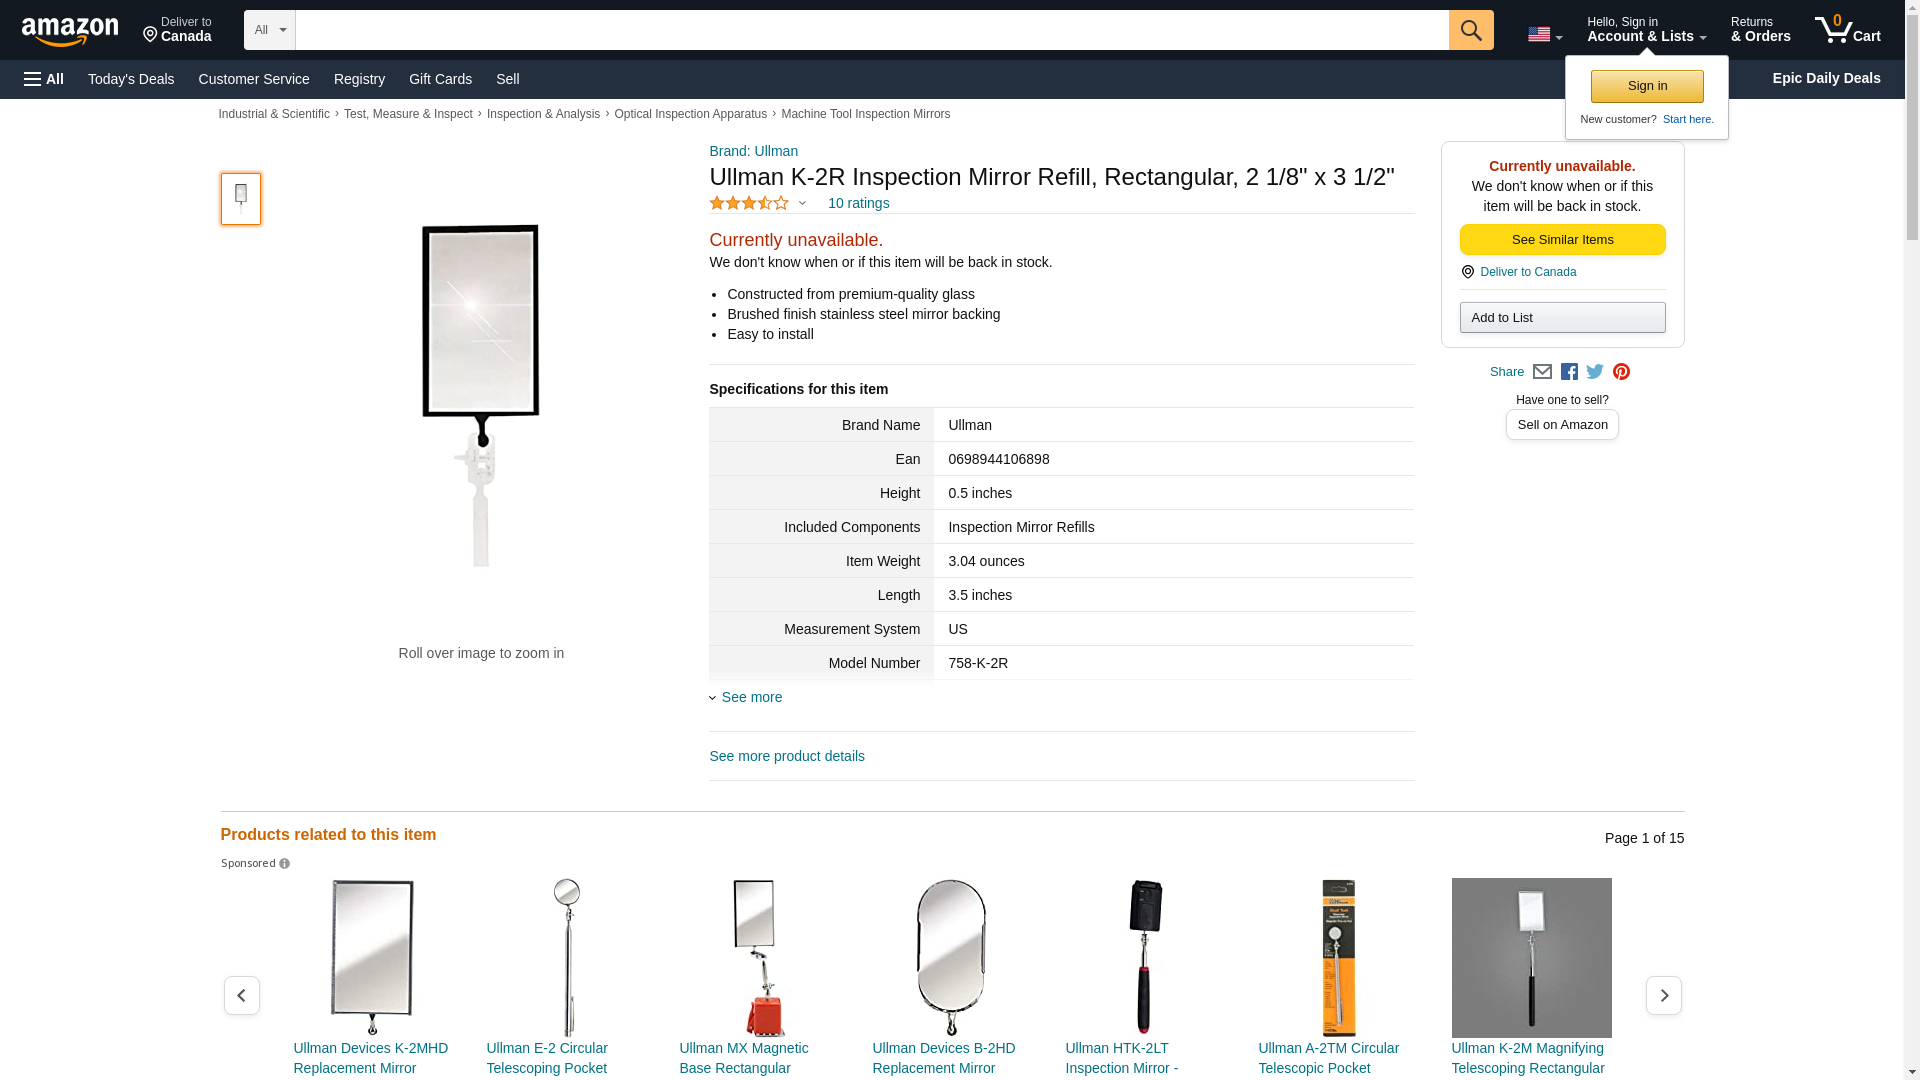Open the shopping cart icon

pos(1847,30)
